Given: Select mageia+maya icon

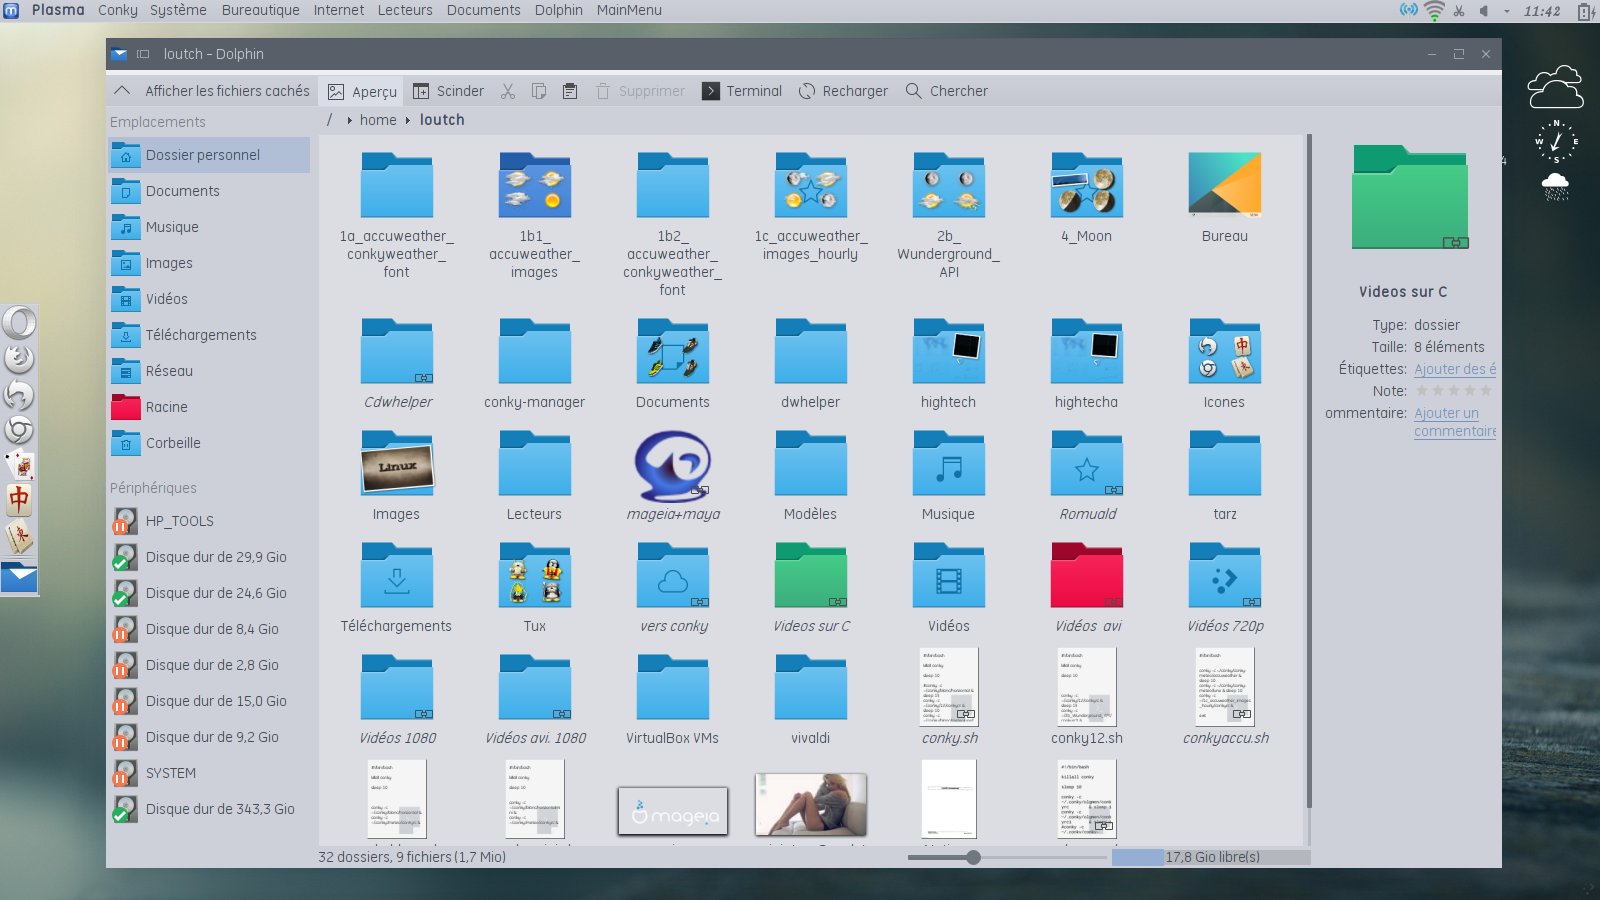Looking at the screenshot, I should pos(673,466).
